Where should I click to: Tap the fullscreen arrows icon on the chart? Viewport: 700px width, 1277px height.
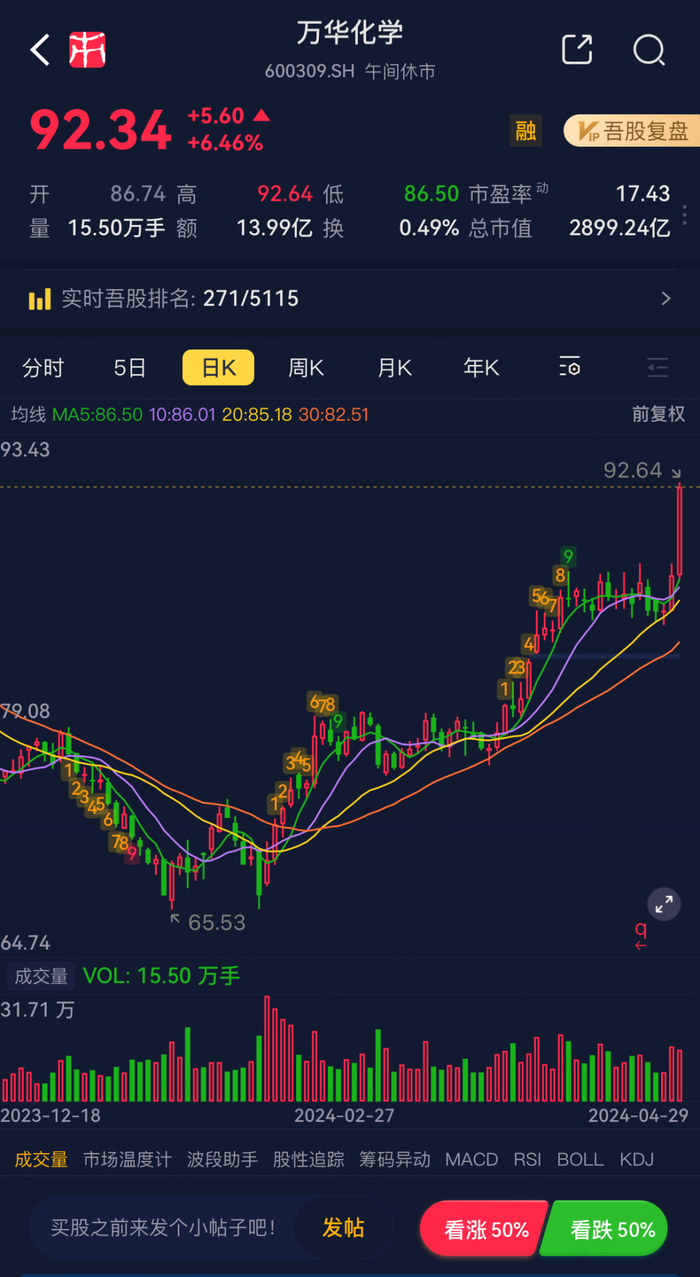pyautogui.click(x=664, y=904)
